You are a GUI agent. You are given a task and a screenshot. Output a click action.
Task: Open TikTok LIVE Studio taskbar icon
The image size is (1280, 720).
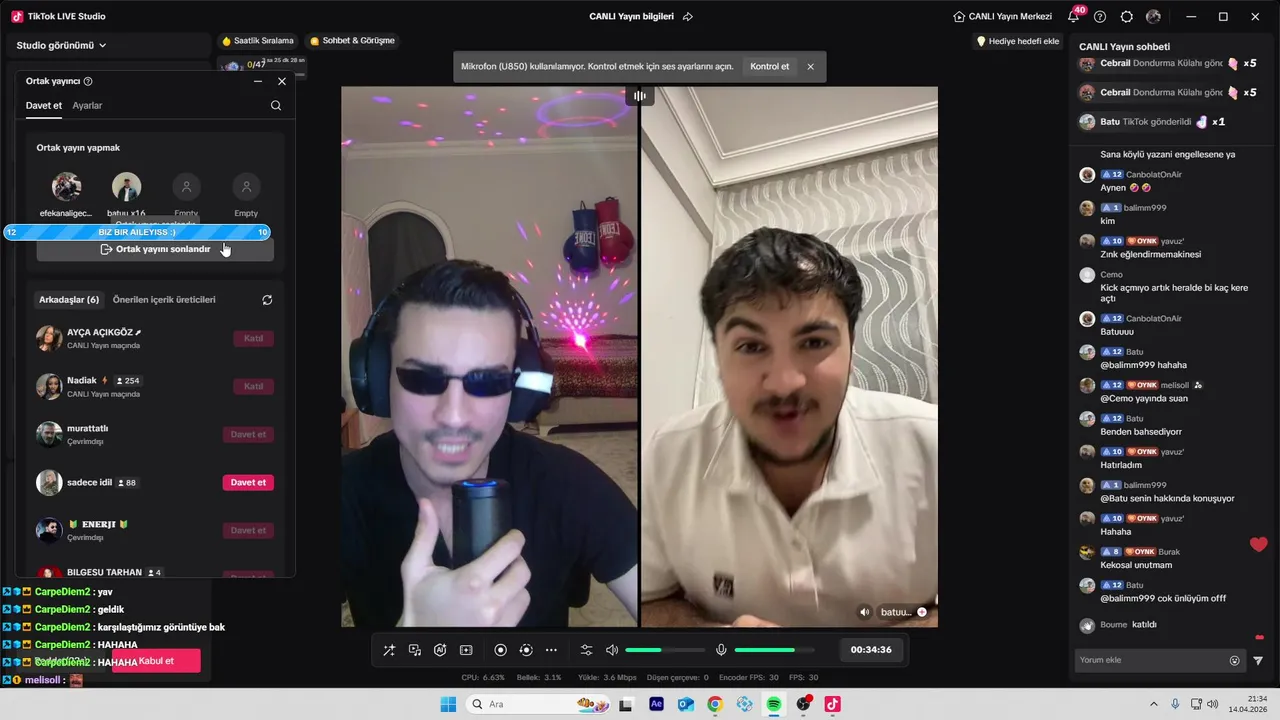832,704
